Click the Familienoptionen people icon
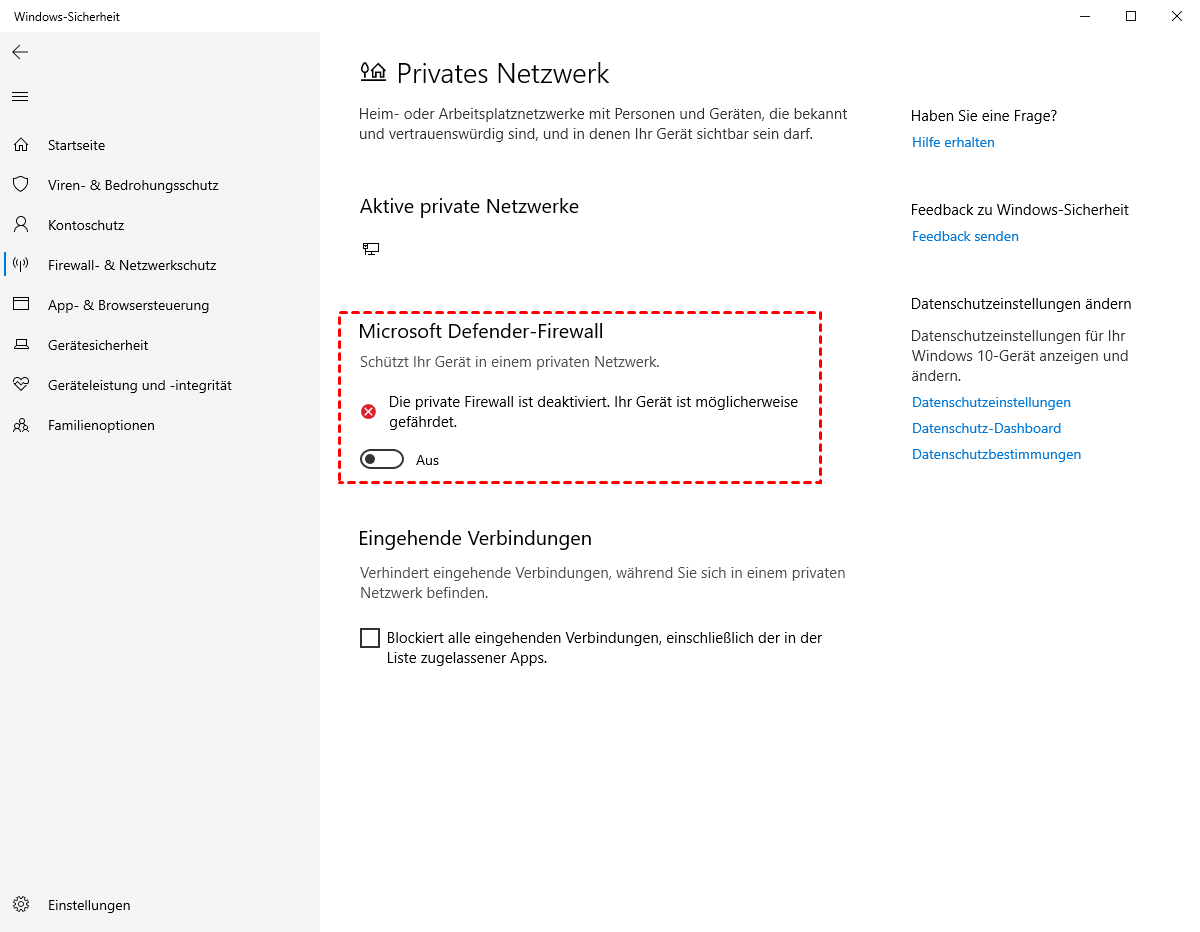The height and width of the screenshot is (932, 1200). pos(21,425)
